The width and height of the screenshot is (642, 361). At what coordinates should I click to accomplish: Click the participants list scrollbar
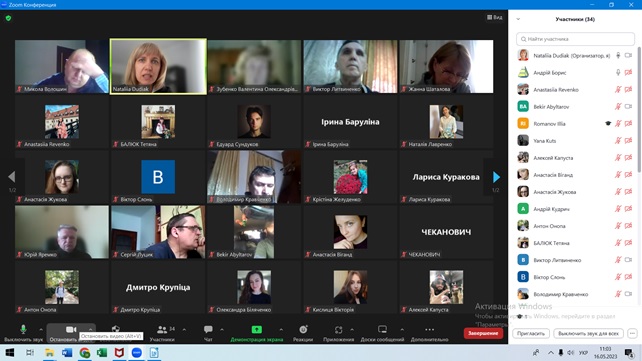(639, 110)
